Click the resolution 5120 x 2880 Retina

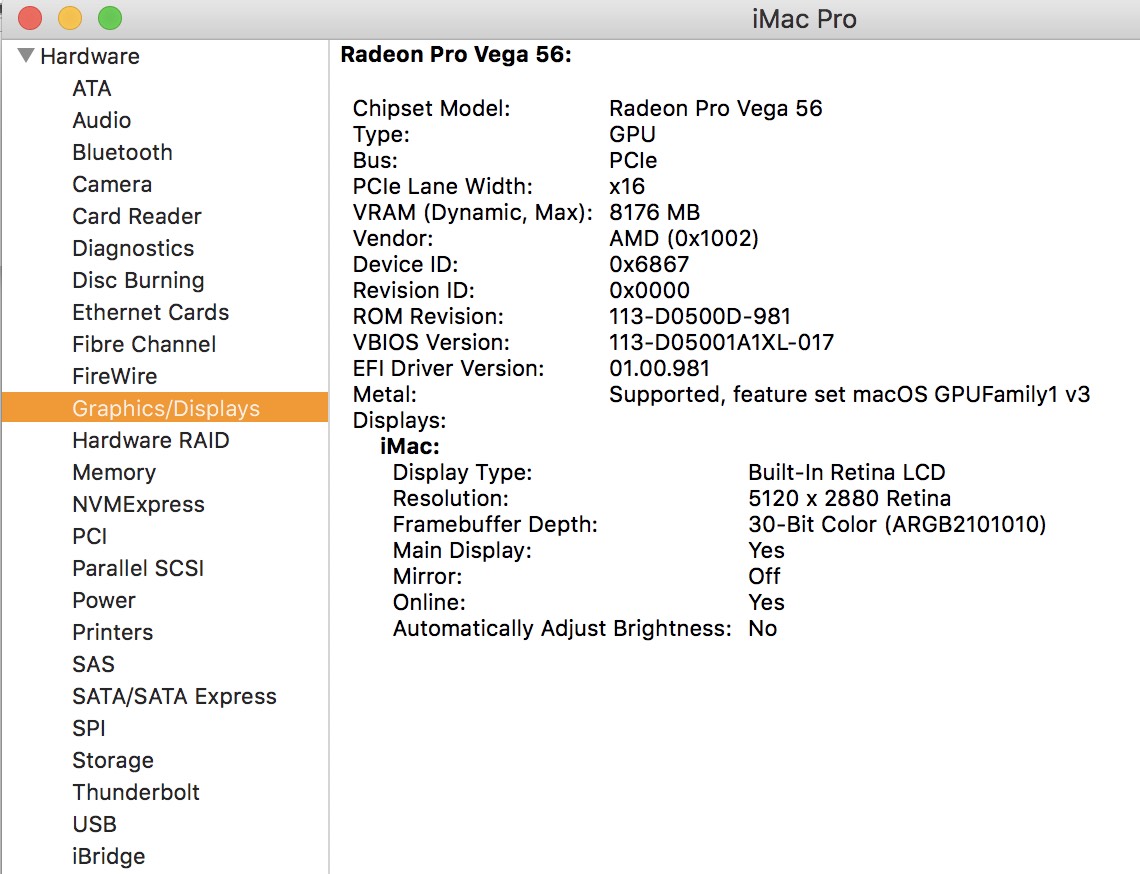click(x=849, y=498)
